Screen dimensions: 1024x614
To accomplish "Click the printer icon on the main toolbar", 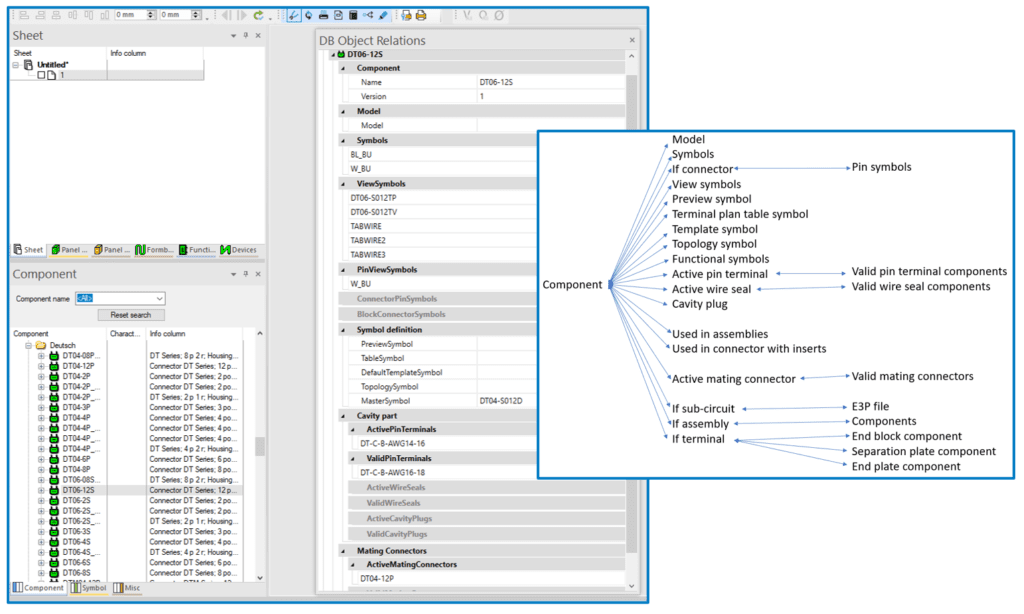I will tap(323, 14).
